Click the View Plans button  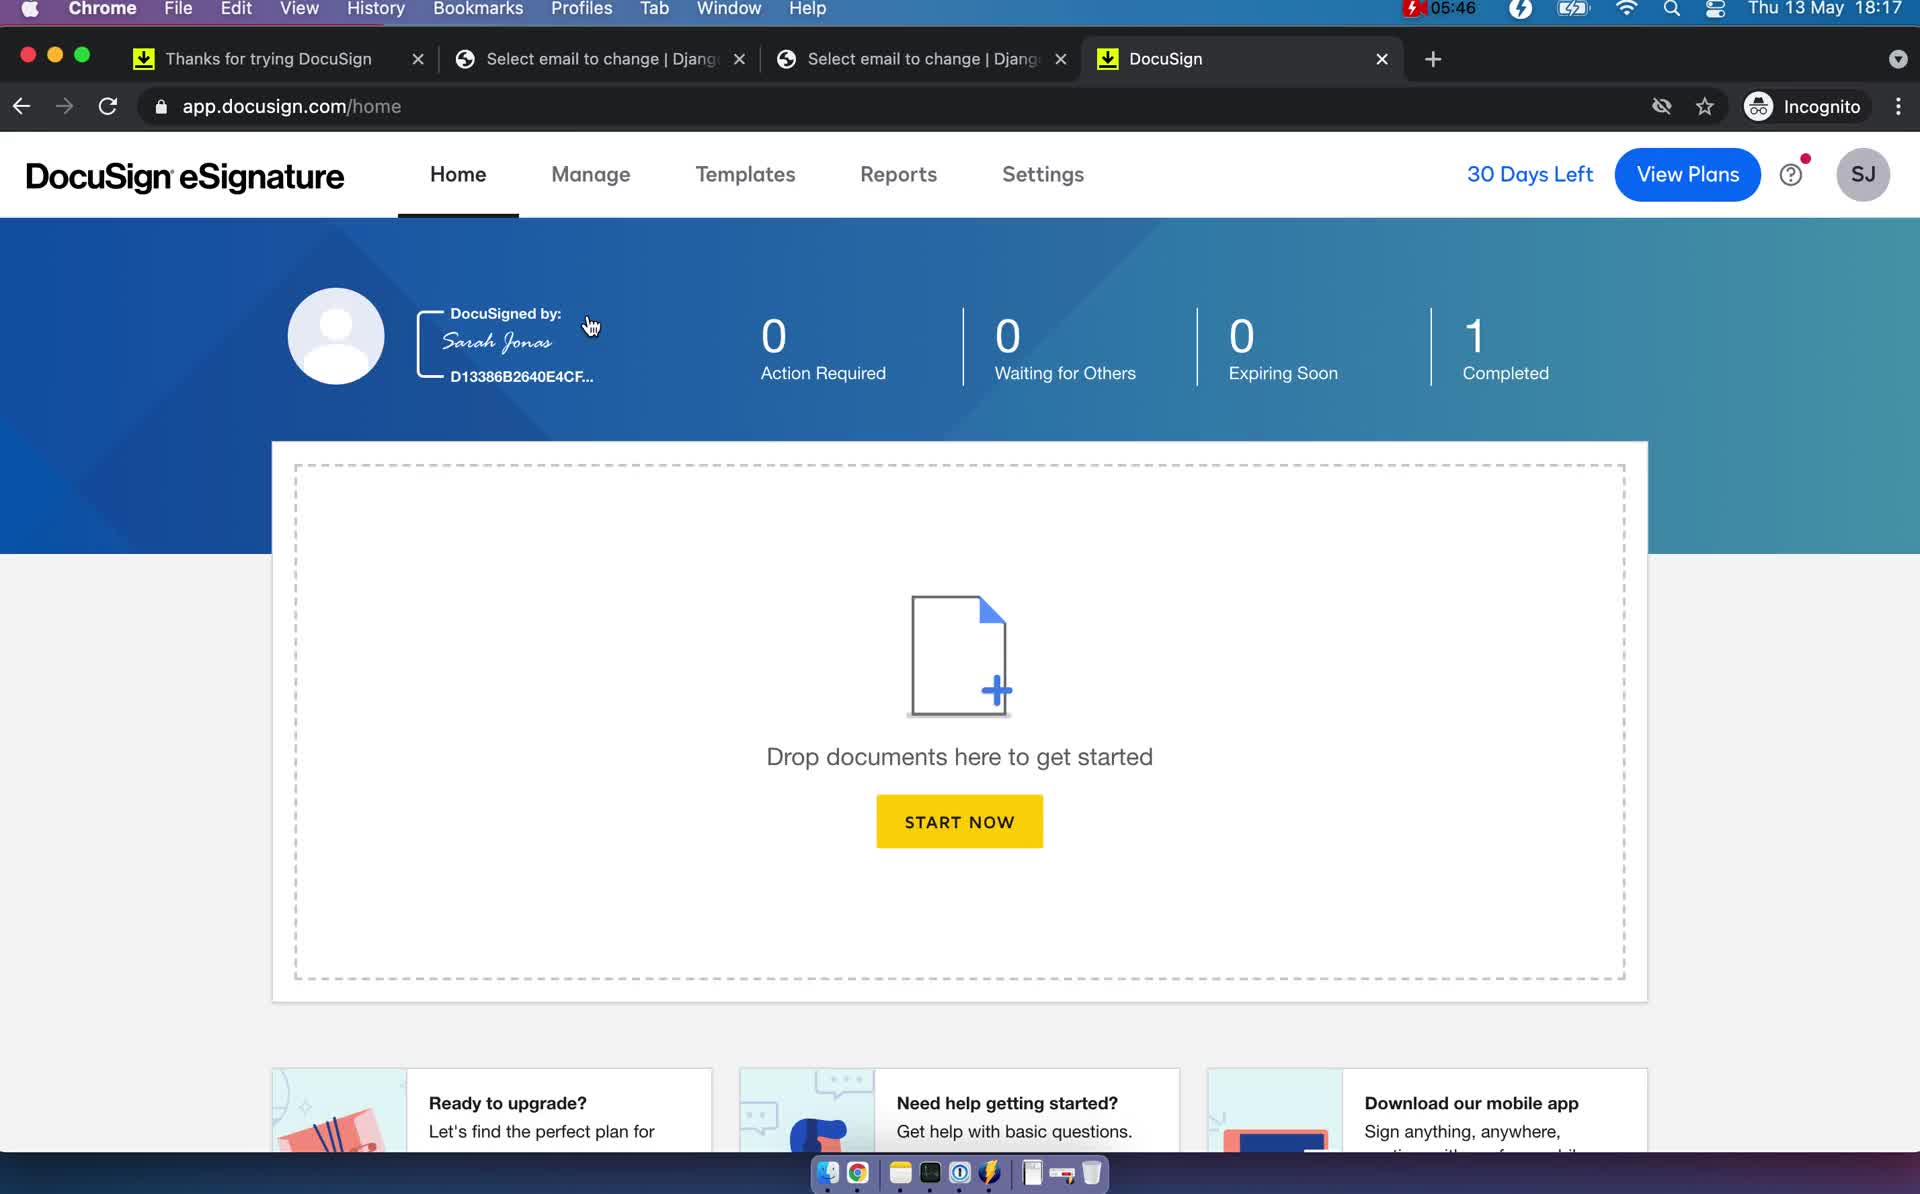click(x=1688, y=173)
